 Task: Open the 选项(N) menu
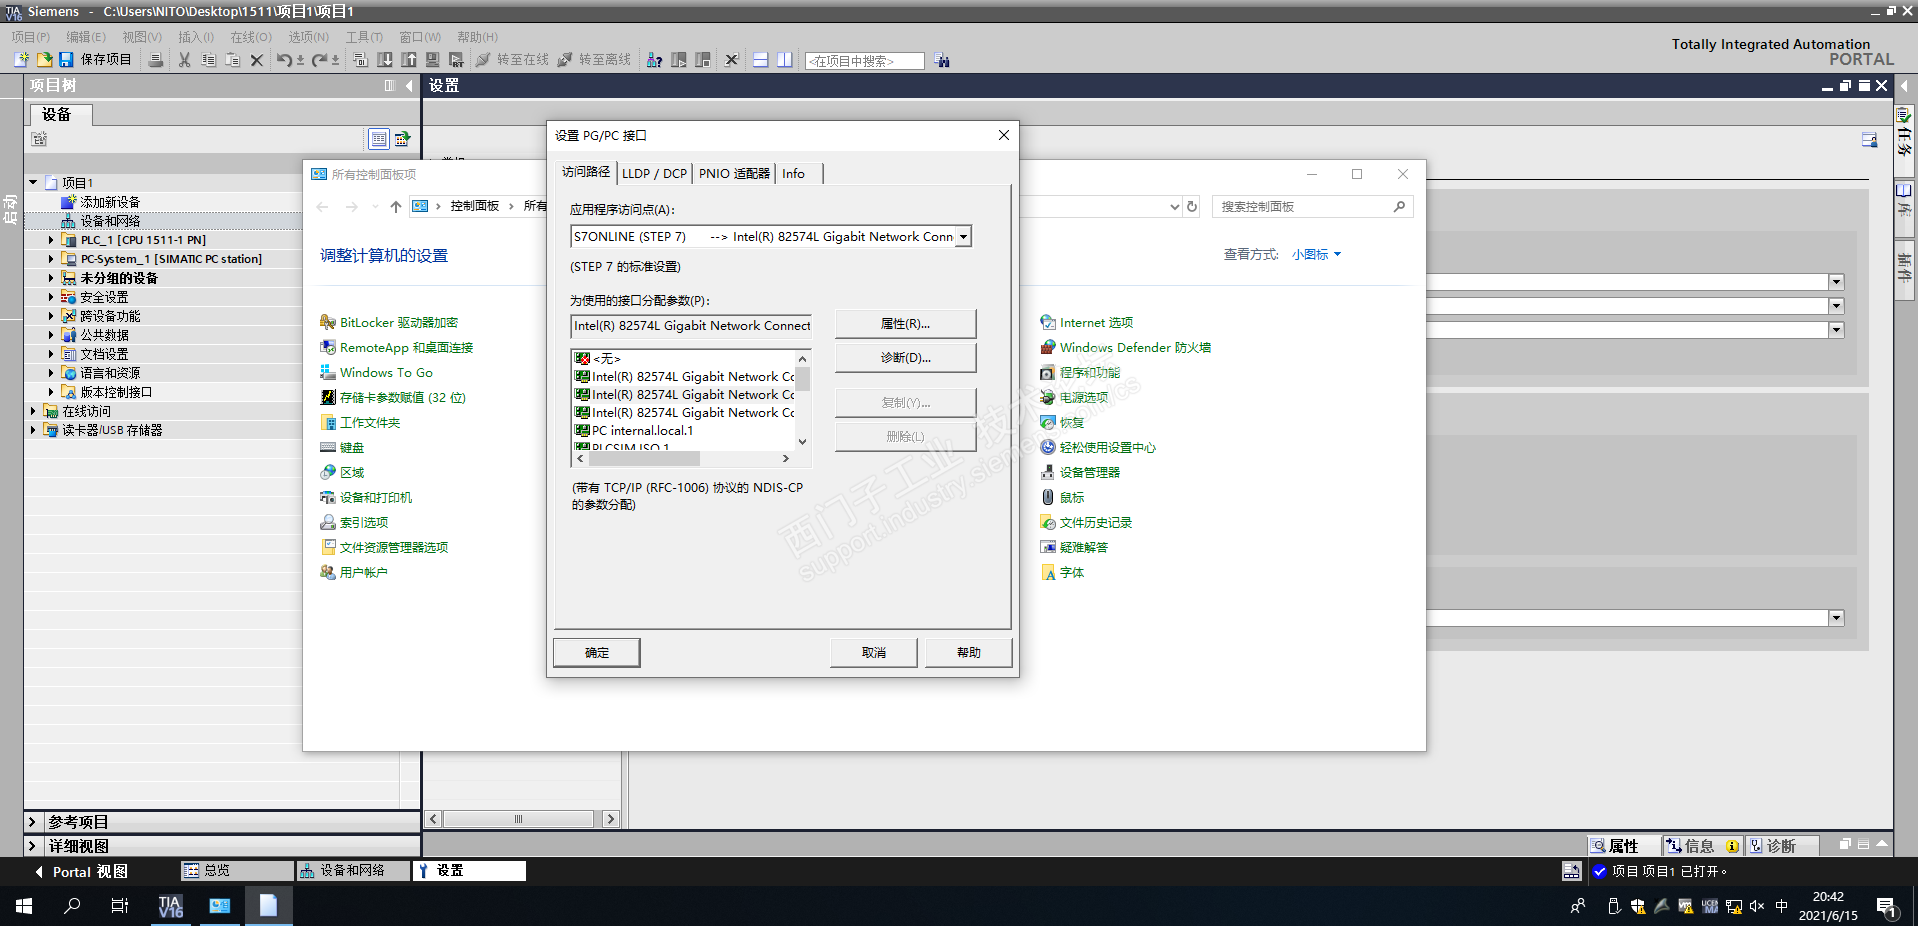(309, 37)
